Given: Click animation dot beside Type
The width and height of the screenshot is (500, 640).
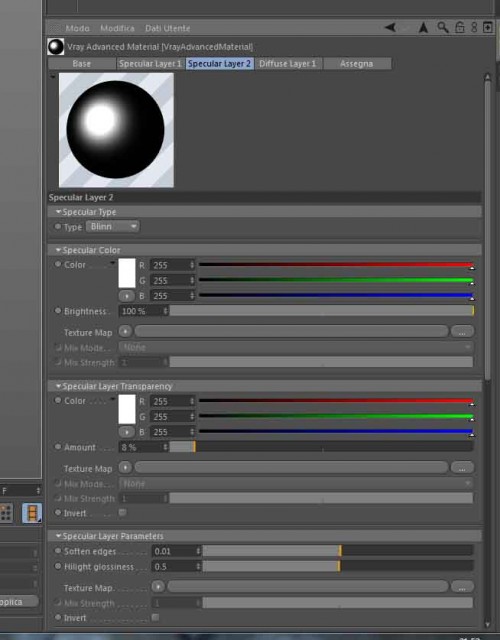Looking at the screenshot, I should [x=58, y=226].
